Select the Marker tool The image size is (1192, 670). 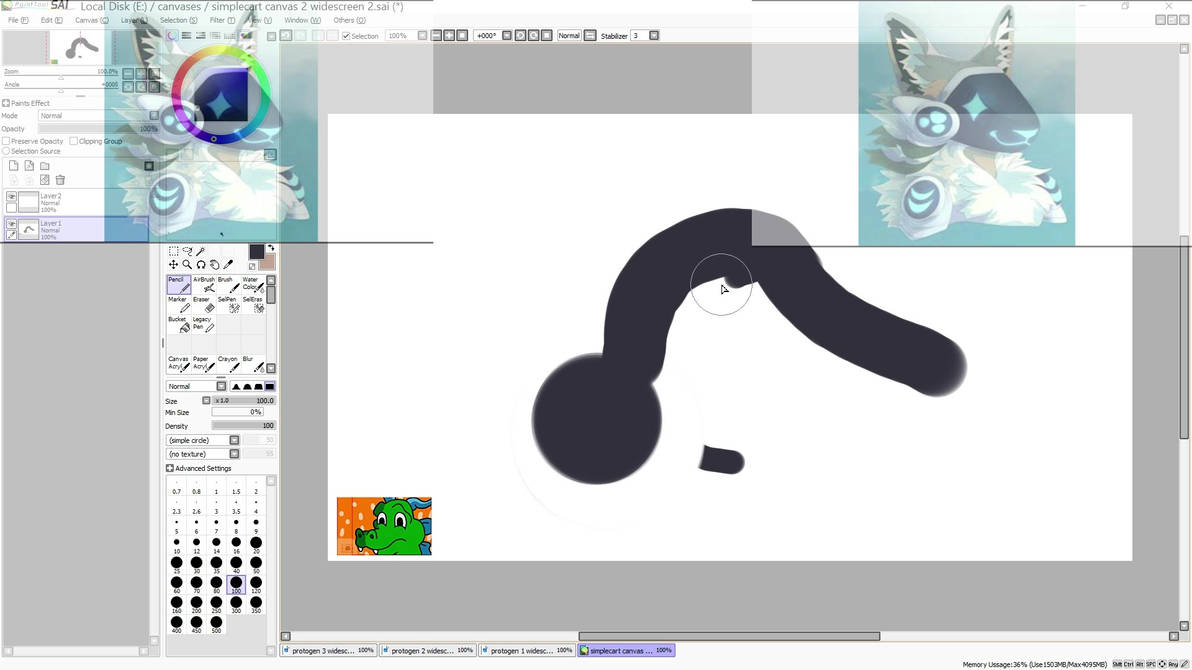(179, 303)
